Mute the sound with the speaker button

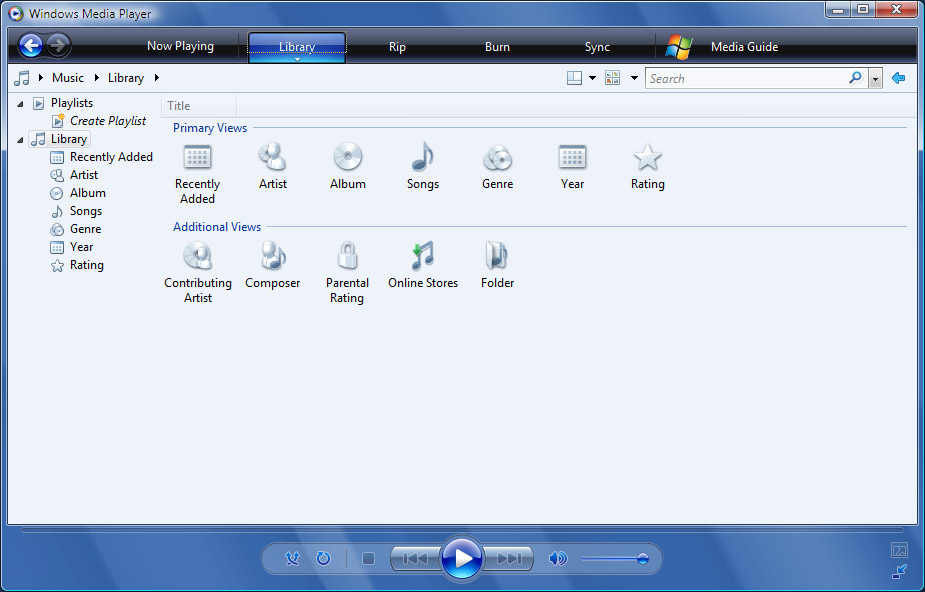pyautogui.click(x=557, y=559)
